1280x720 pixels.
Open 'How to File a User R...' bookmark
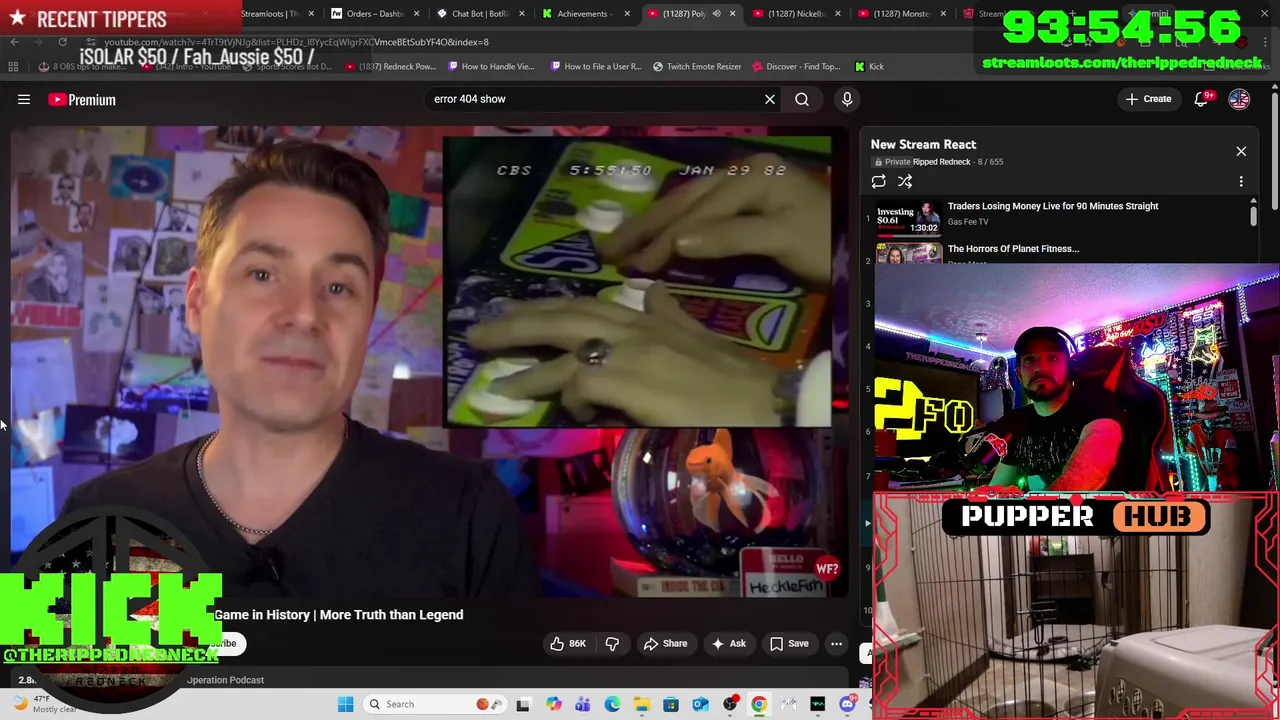coord(595,66)
